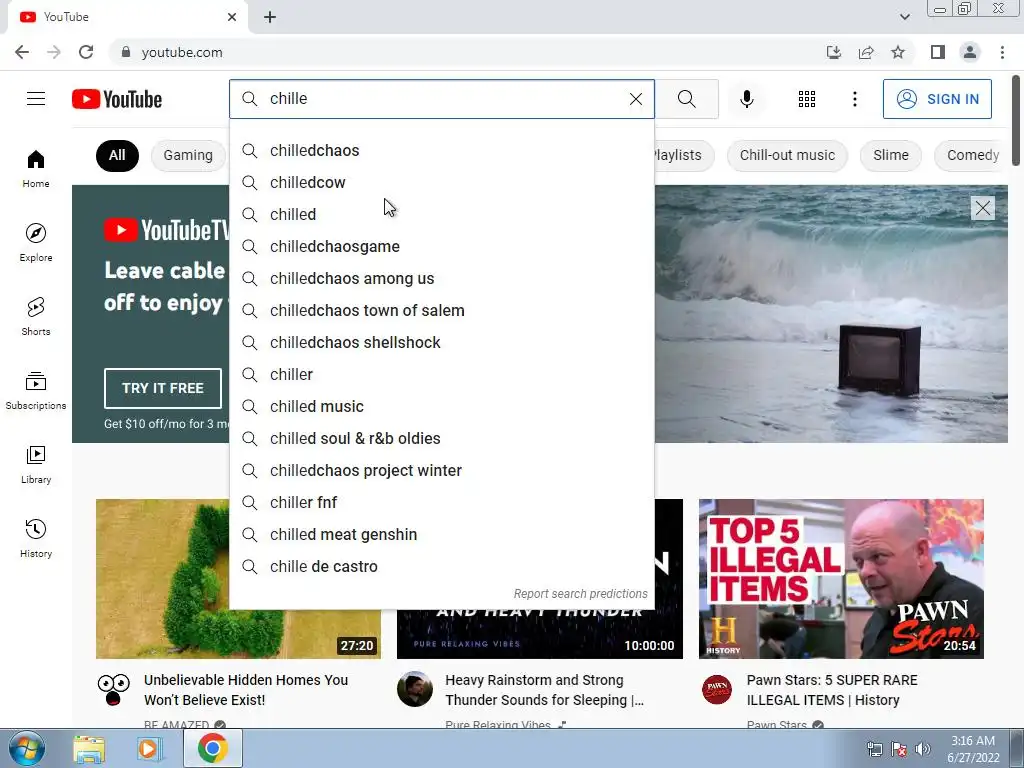
Task: Click the YouTube logo
Action: pos(117,99)
